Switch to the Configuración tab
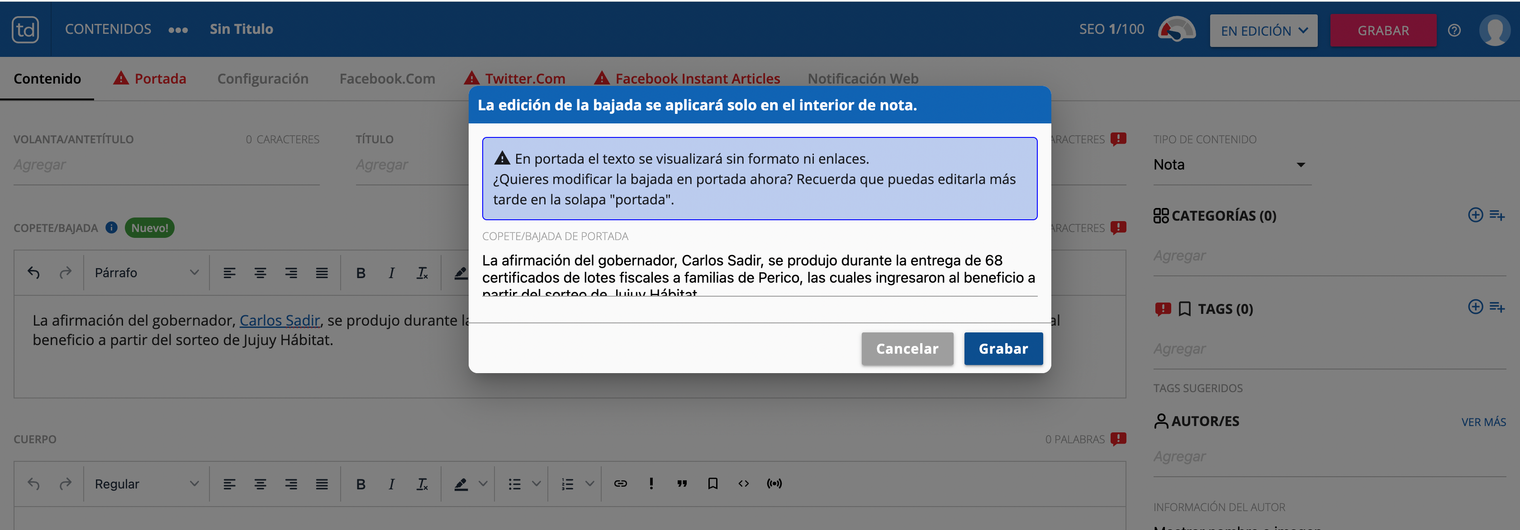The width and height of the screenshot is (1520, 530). tap(263, 78)
